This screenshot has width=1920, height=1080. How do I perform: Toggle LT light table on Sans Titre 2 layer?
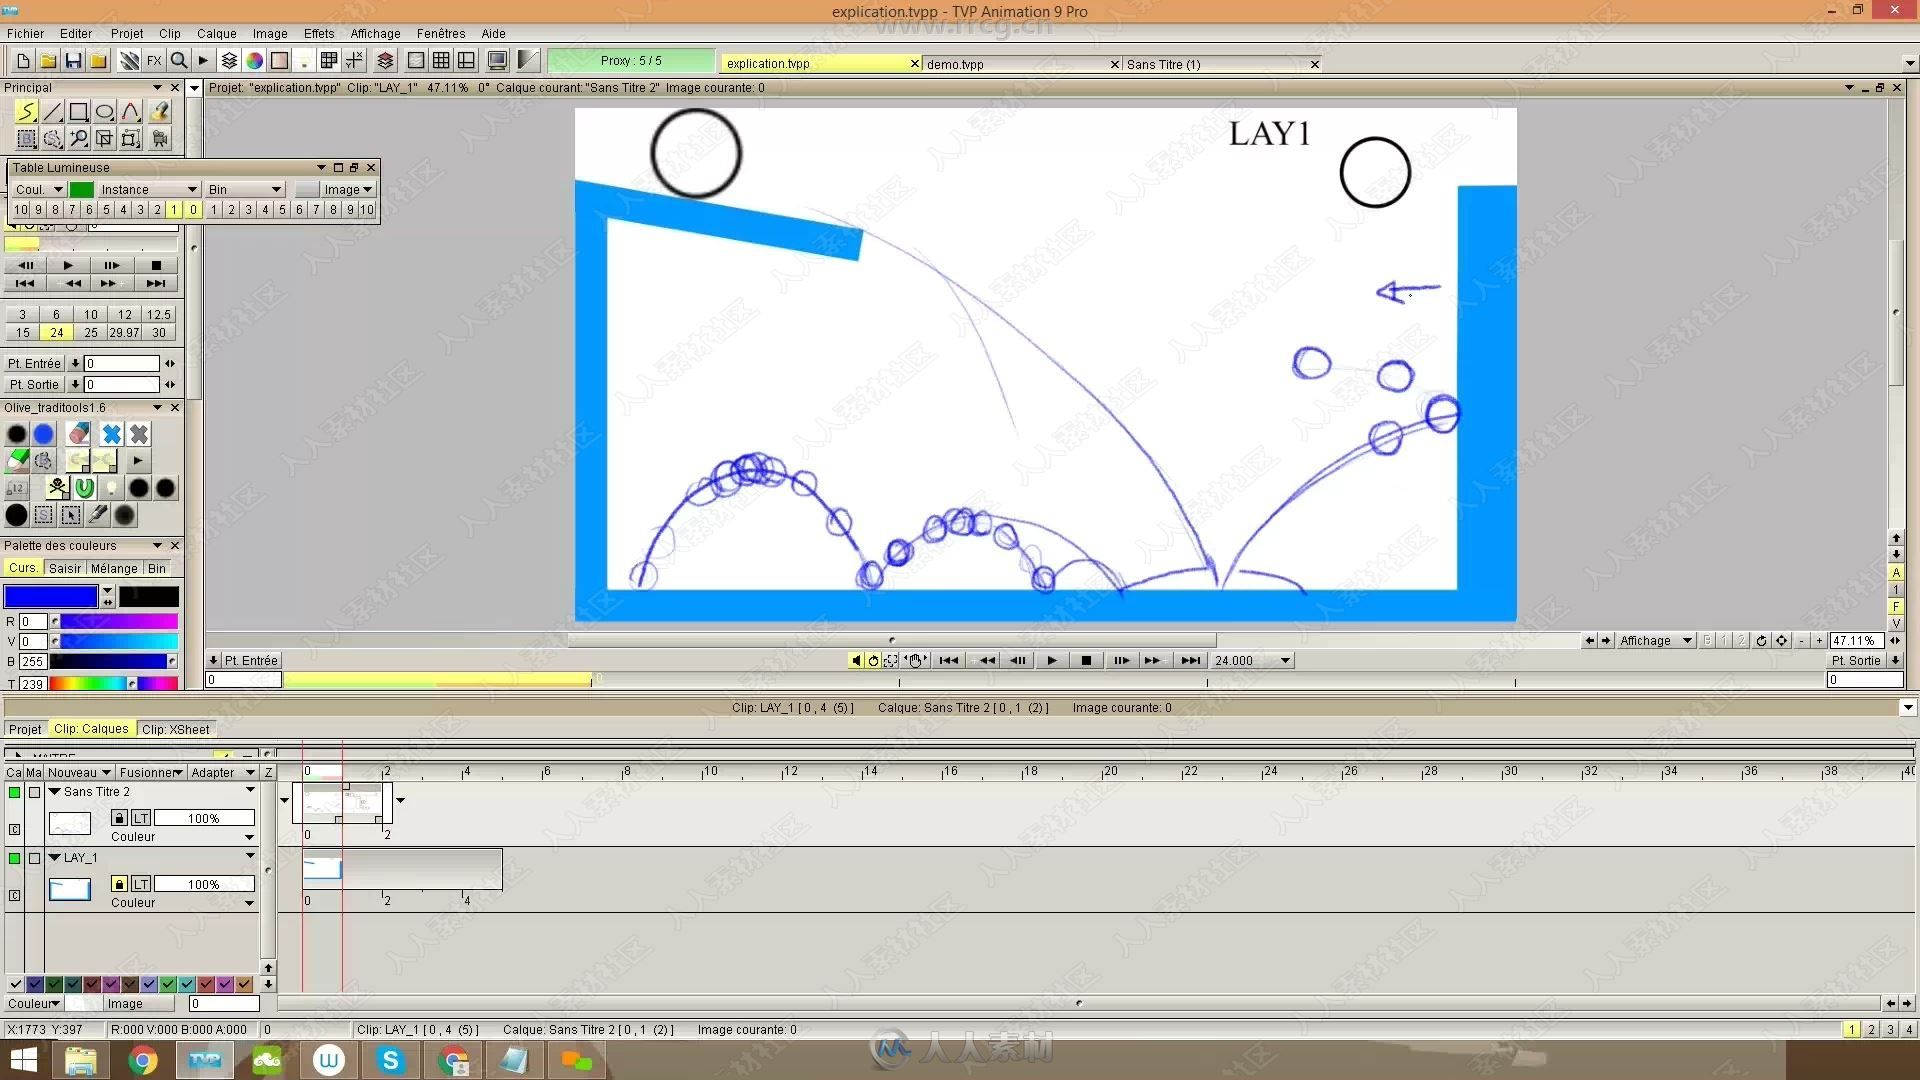pyautogui.click(x=141, y=818)
